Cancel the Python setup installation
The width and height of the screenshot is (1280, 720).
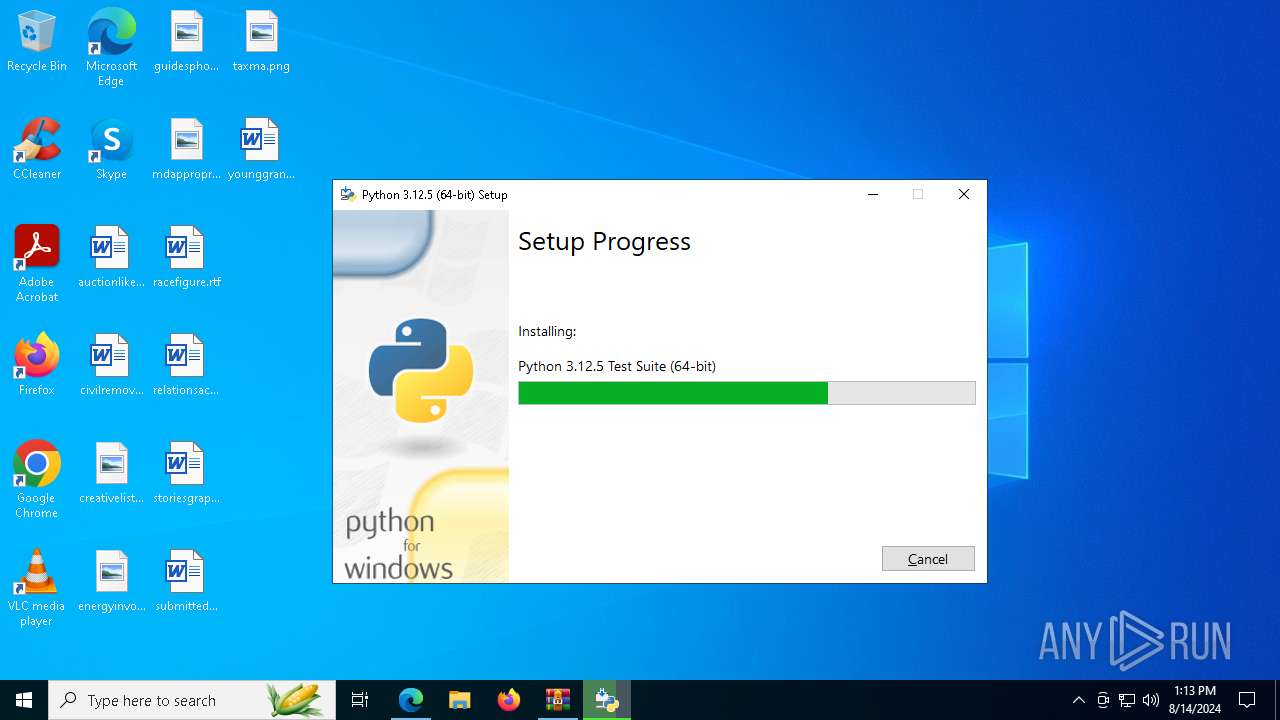(928, 559)
